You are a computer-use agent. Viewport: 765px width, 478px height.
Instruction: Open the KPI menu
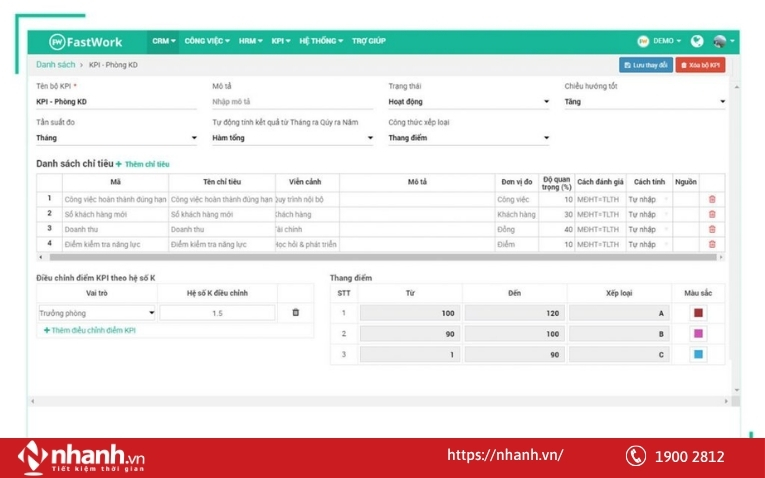pos(281,41)
